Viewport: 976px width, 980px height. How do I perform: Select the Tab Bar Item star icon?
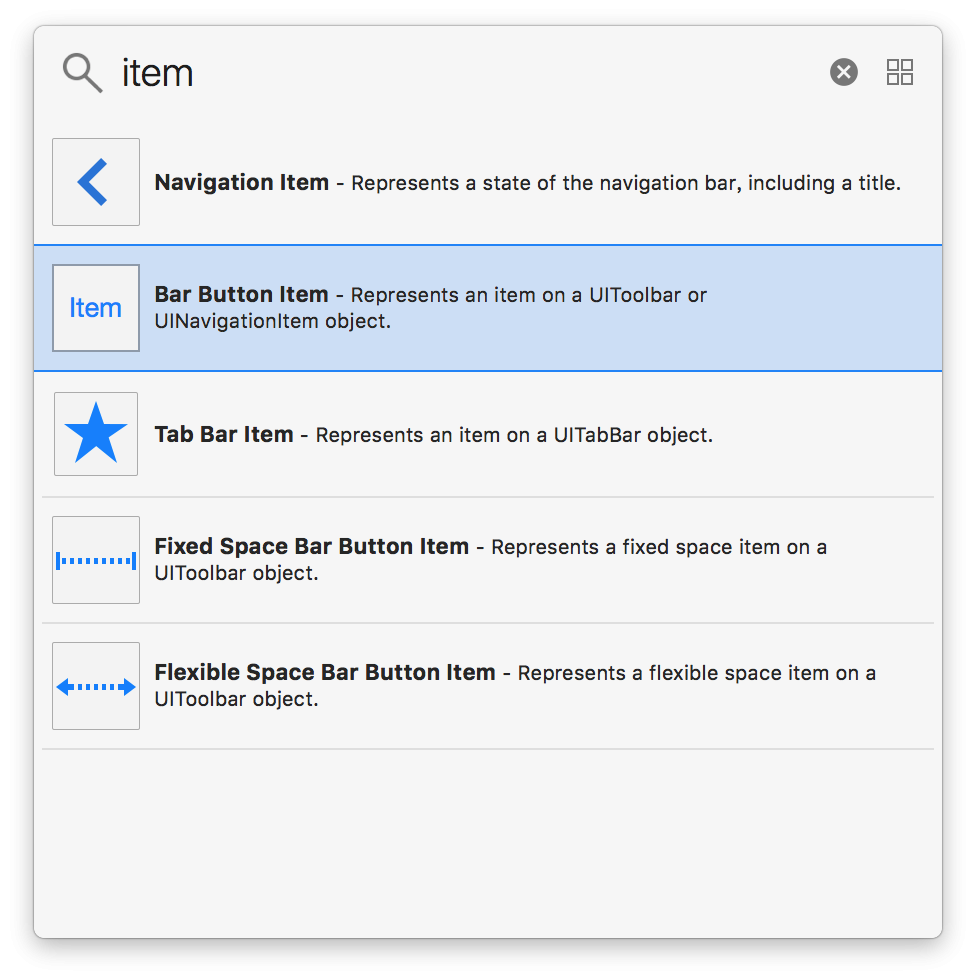(x=96, y=434)
